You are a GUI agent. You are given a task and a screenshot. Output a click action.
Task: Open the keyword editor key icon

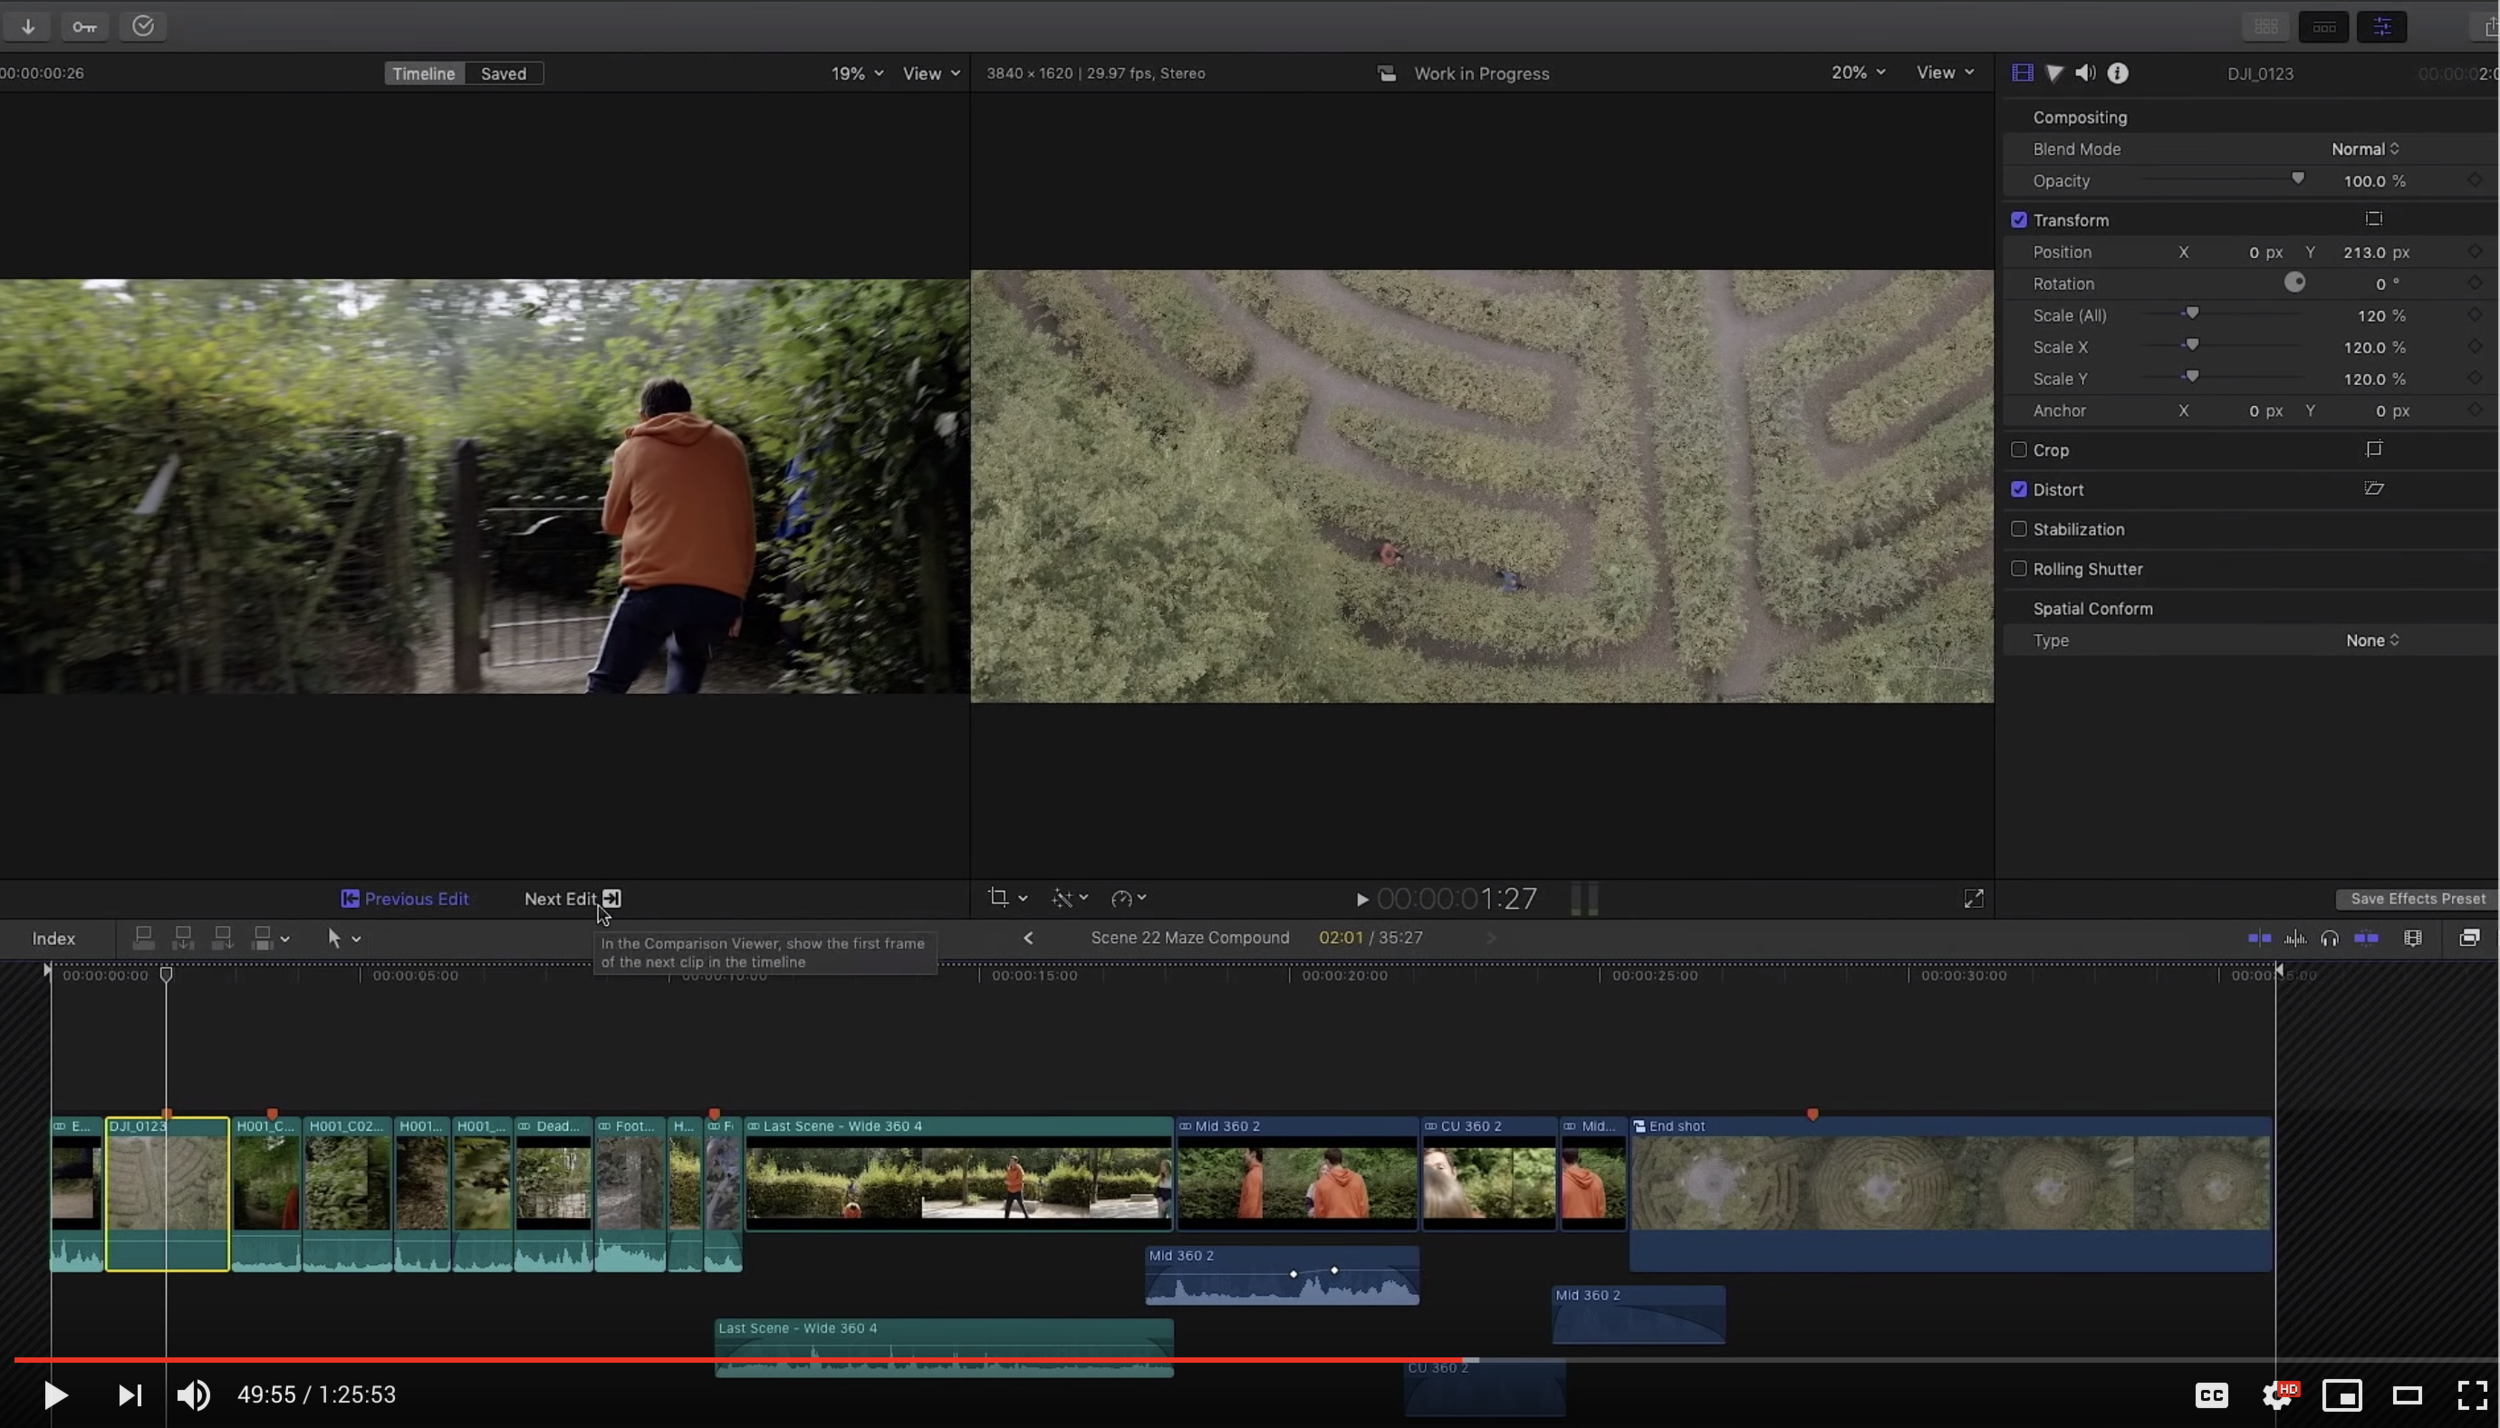[85, 26]
